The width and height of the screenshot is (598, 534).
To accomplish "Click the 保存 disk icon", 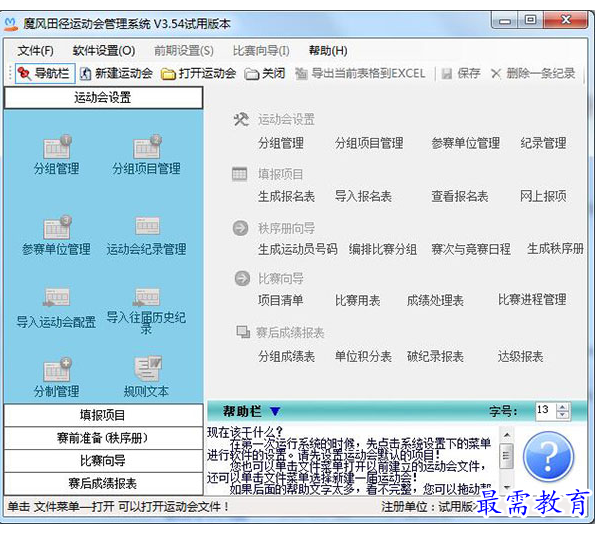I will (x=446, y=73).
